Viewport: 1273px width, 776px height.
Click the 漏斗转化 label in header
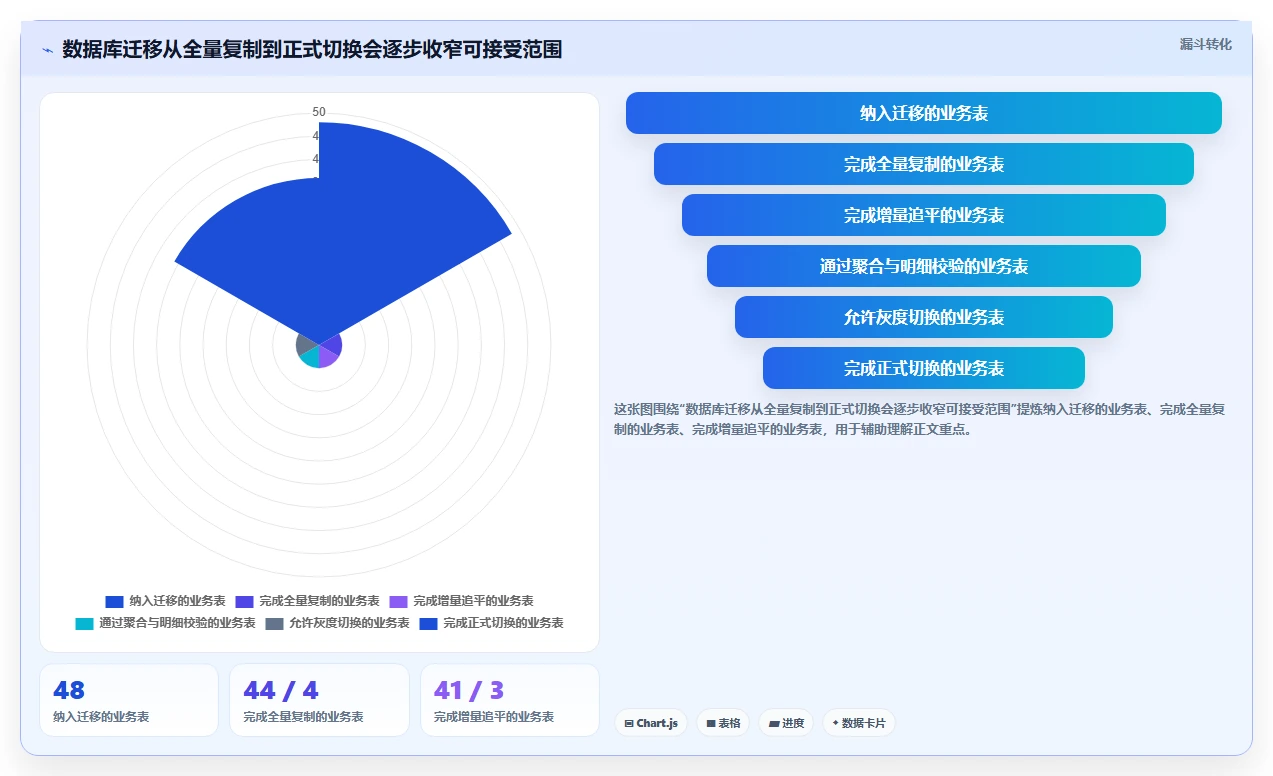(1205, 45)
